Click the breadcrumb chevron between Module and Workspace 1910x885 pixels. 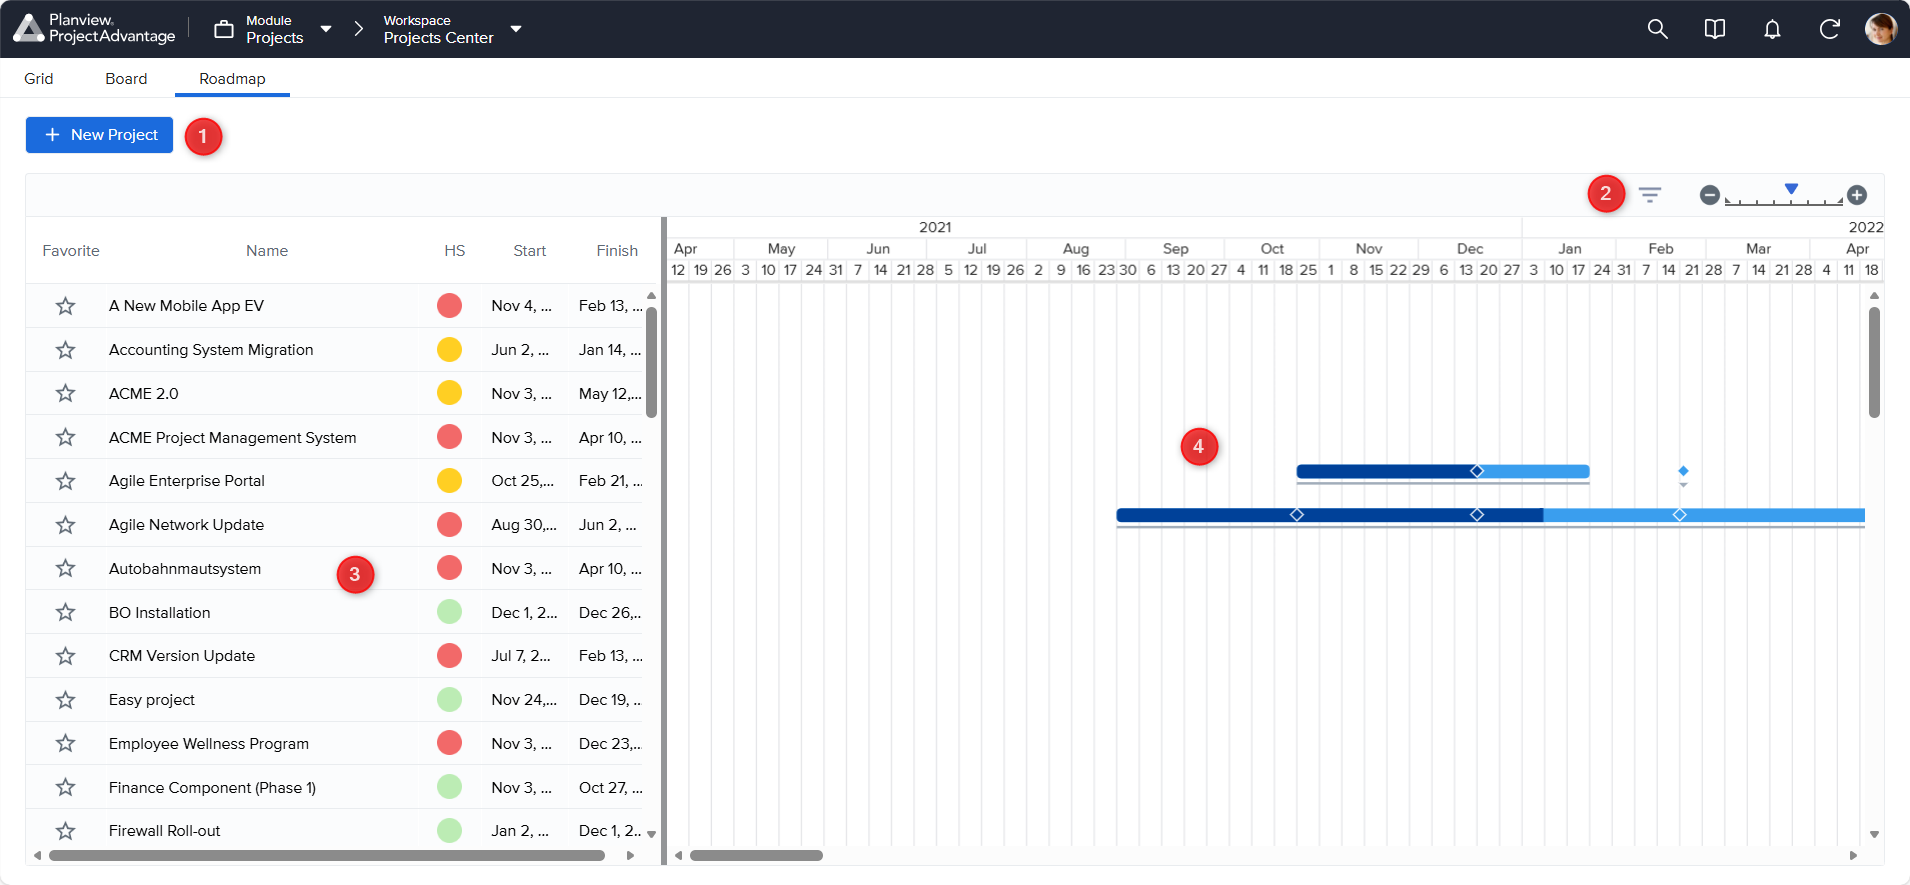[358, 29]
